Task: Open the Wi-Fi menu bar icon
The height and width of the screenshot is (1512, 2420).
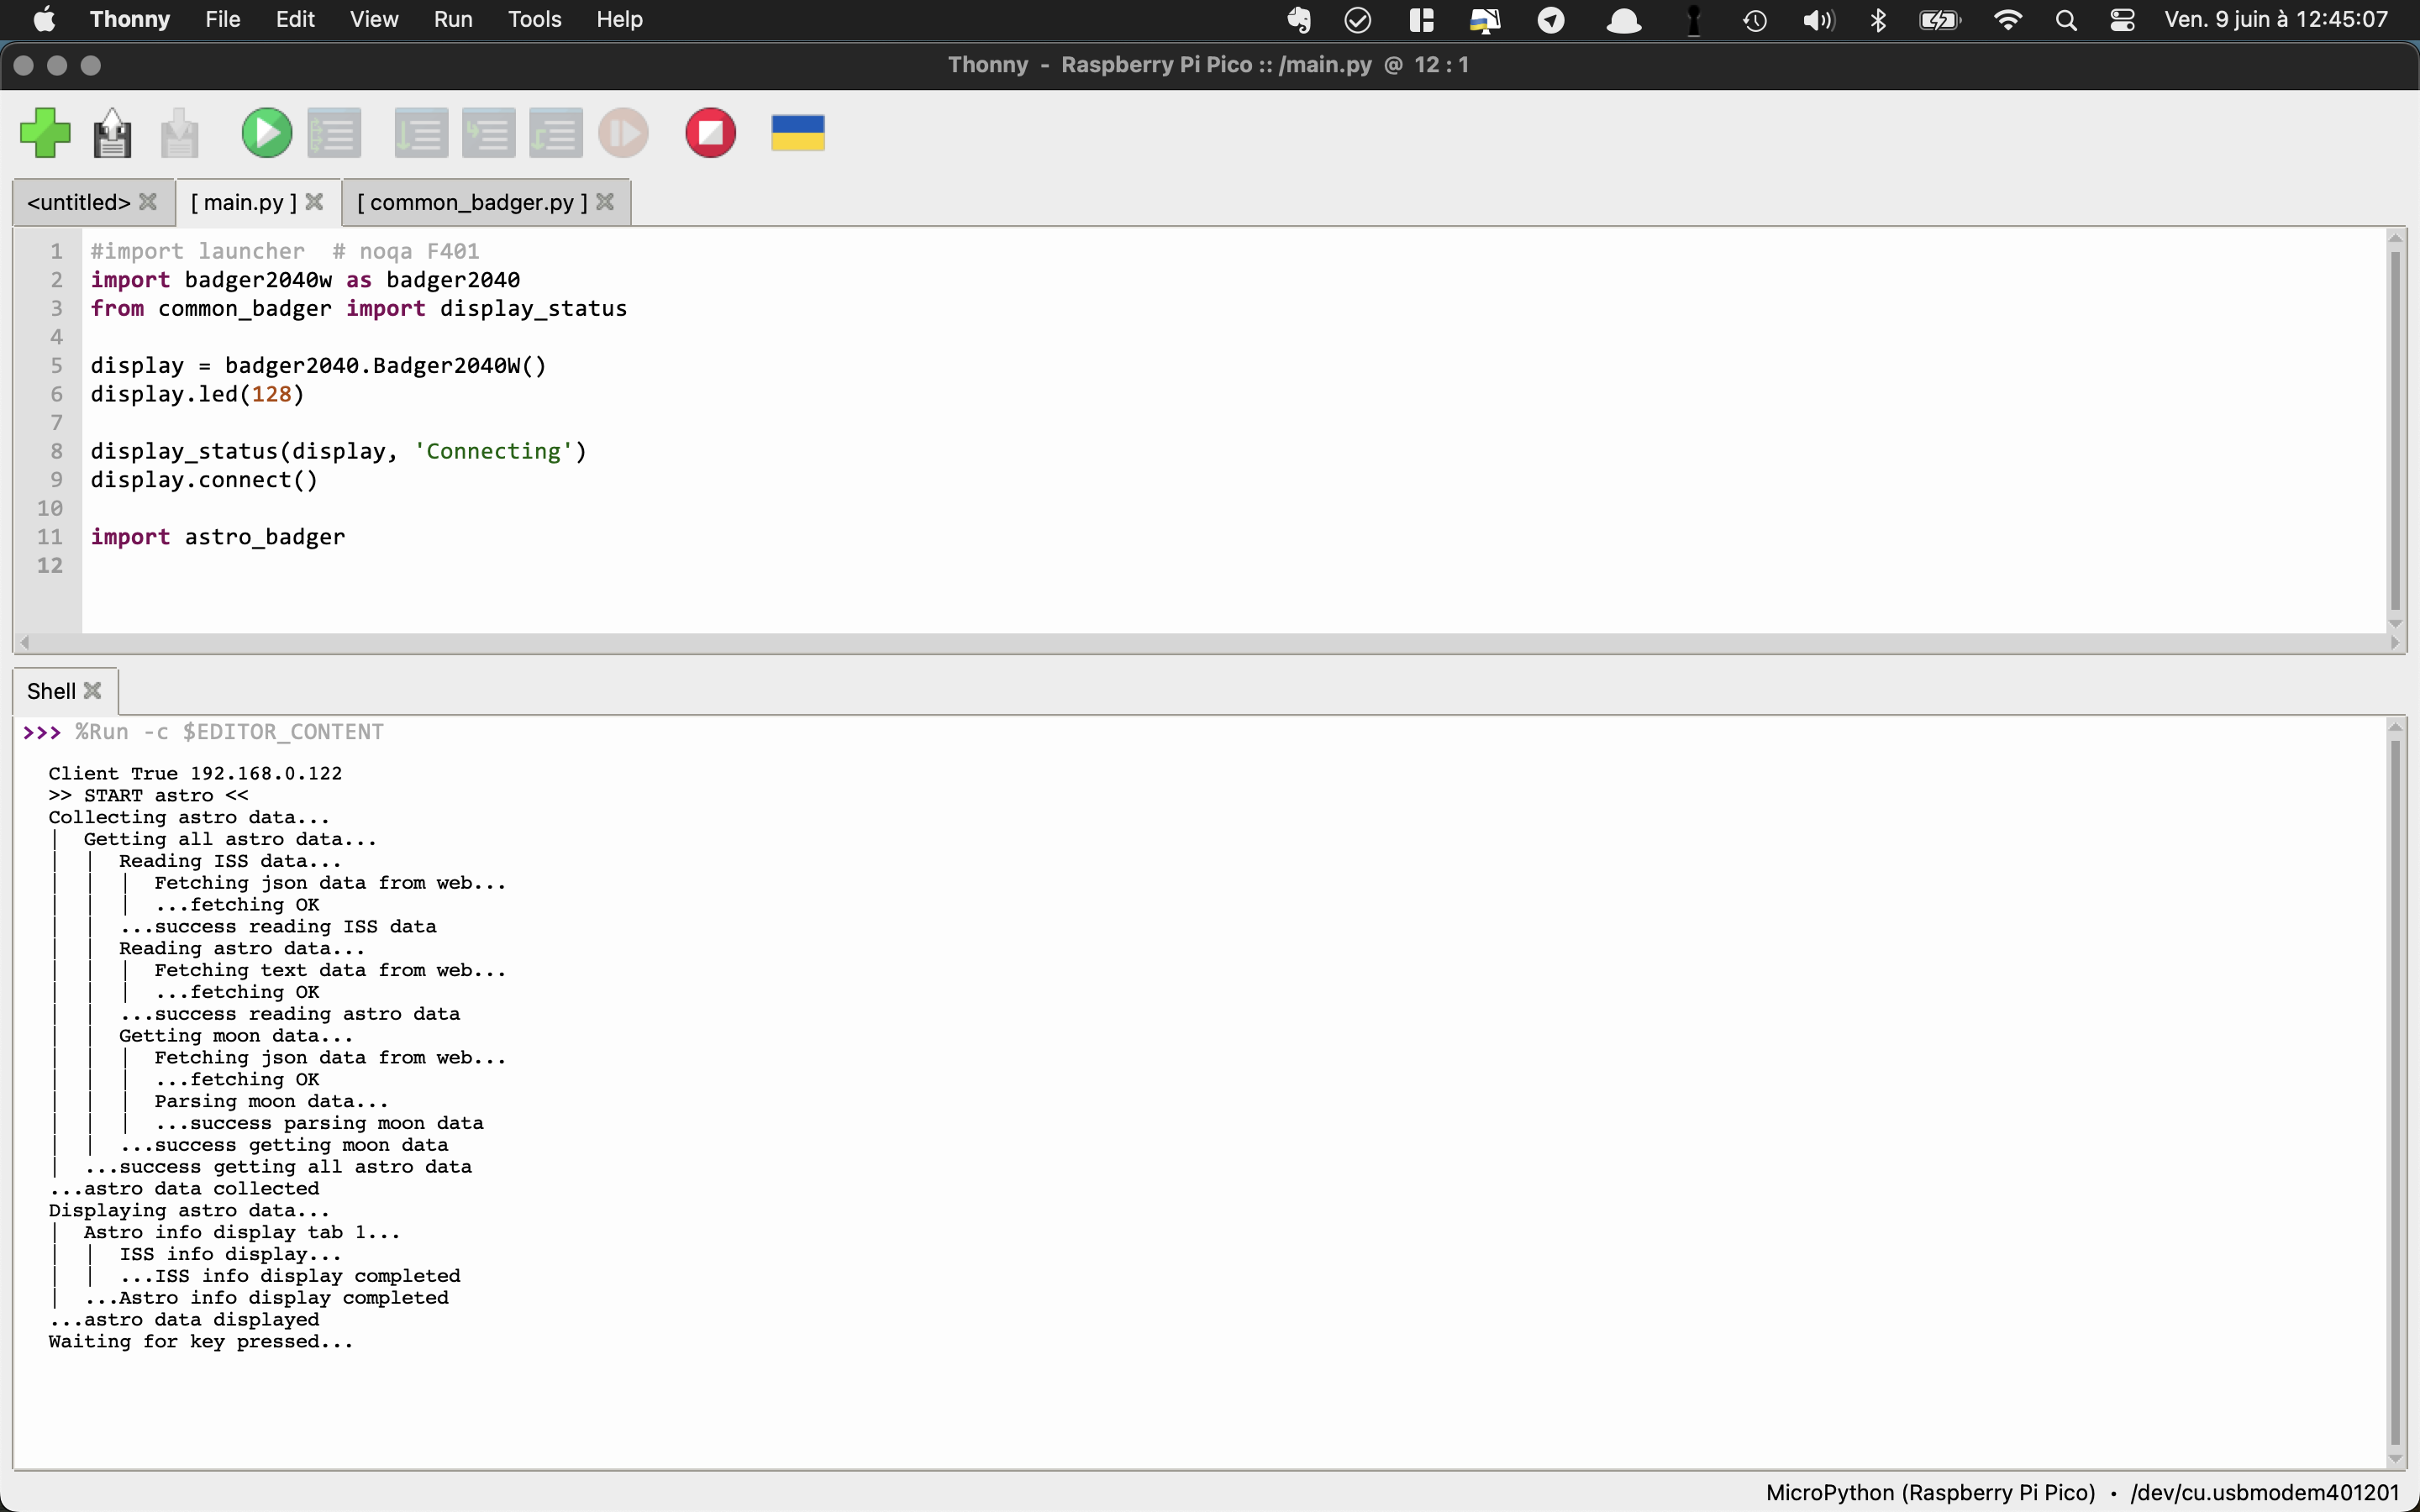Action: (x=2007, y=19)
